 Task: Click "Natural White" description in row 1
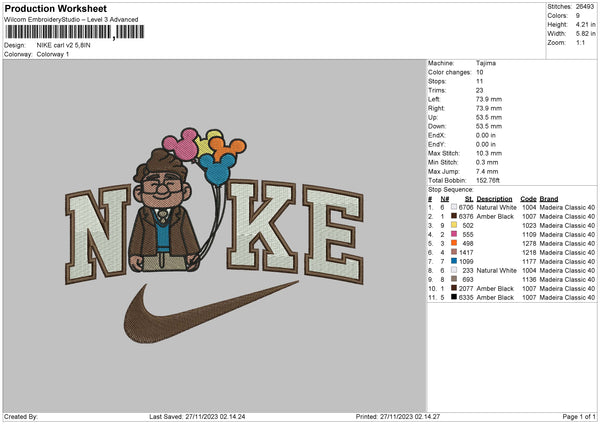point(496,207)
